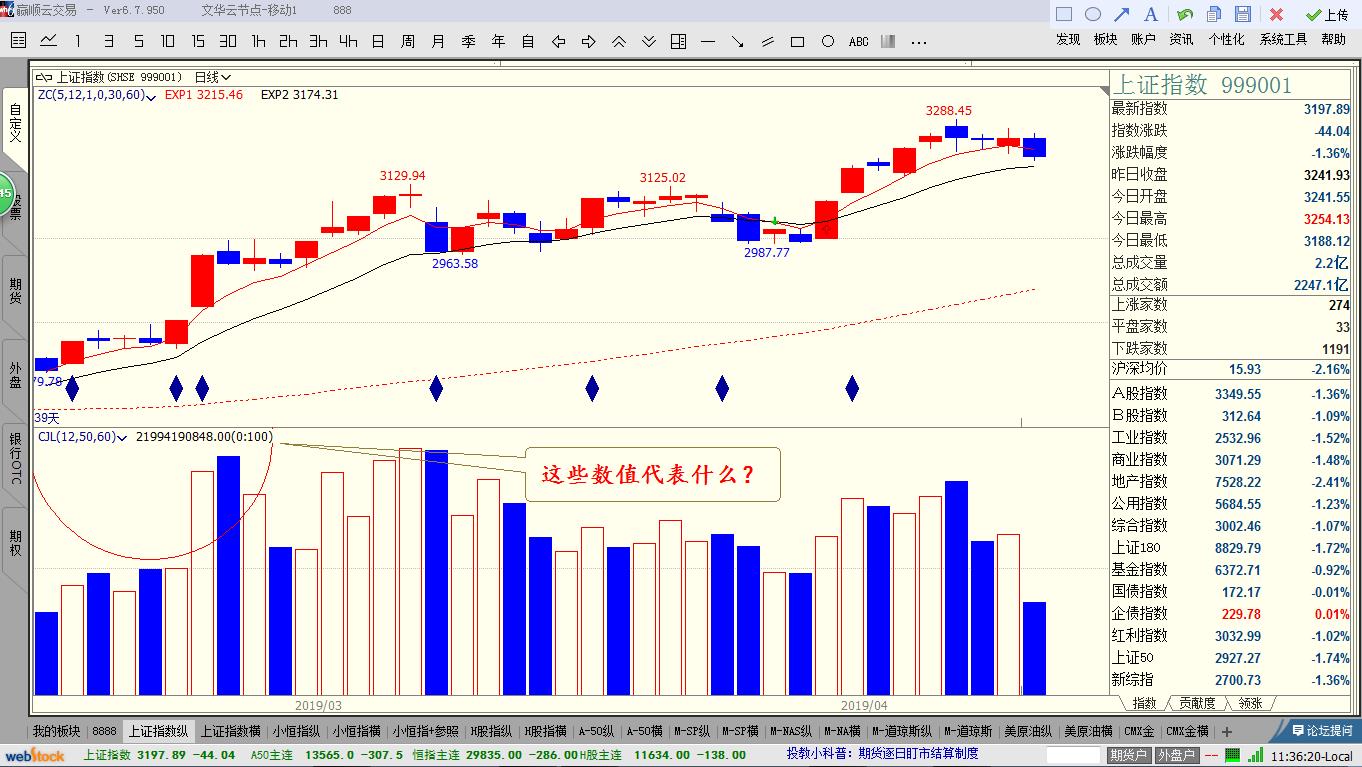Switch to the 贡献度 tab
The height and width of the screenshot is (767, 1362).
(1196, 703)
